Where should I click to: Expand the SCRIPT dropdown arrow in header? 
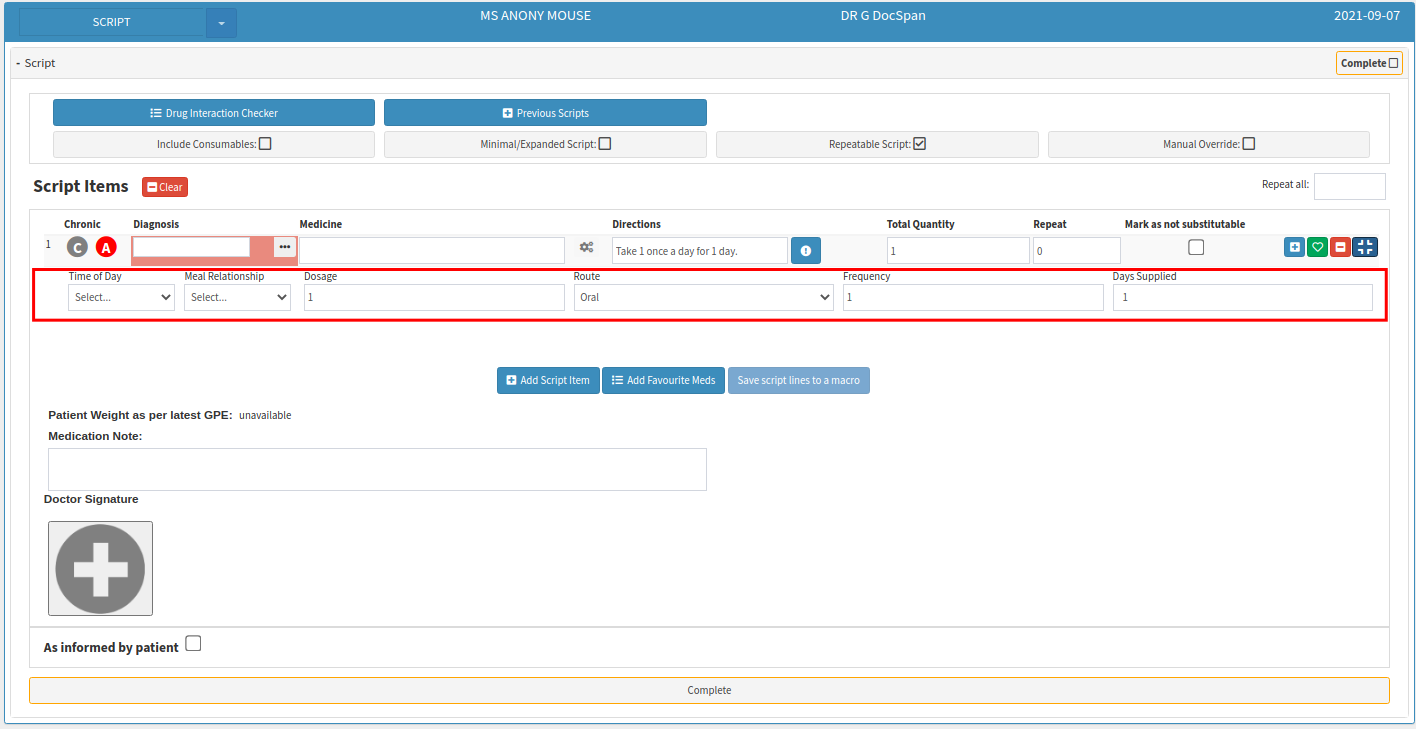click(221, 23)
